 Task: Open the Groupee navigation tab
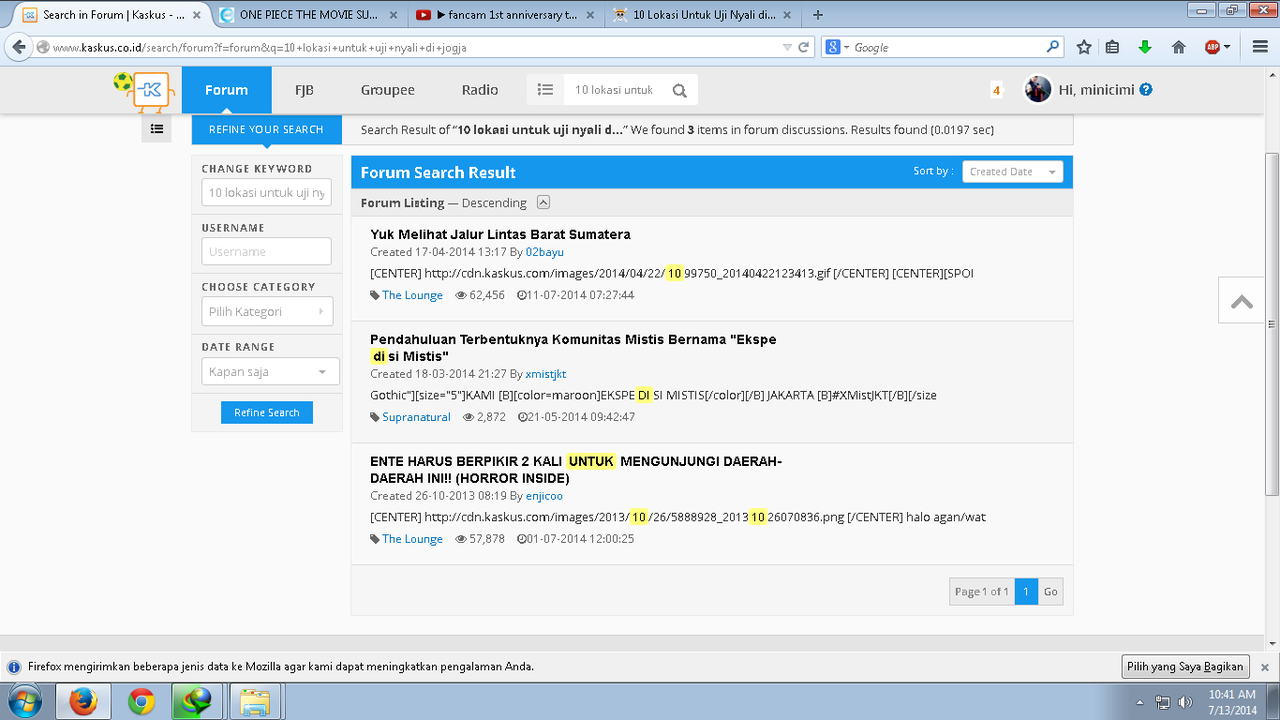click(388, 90)
